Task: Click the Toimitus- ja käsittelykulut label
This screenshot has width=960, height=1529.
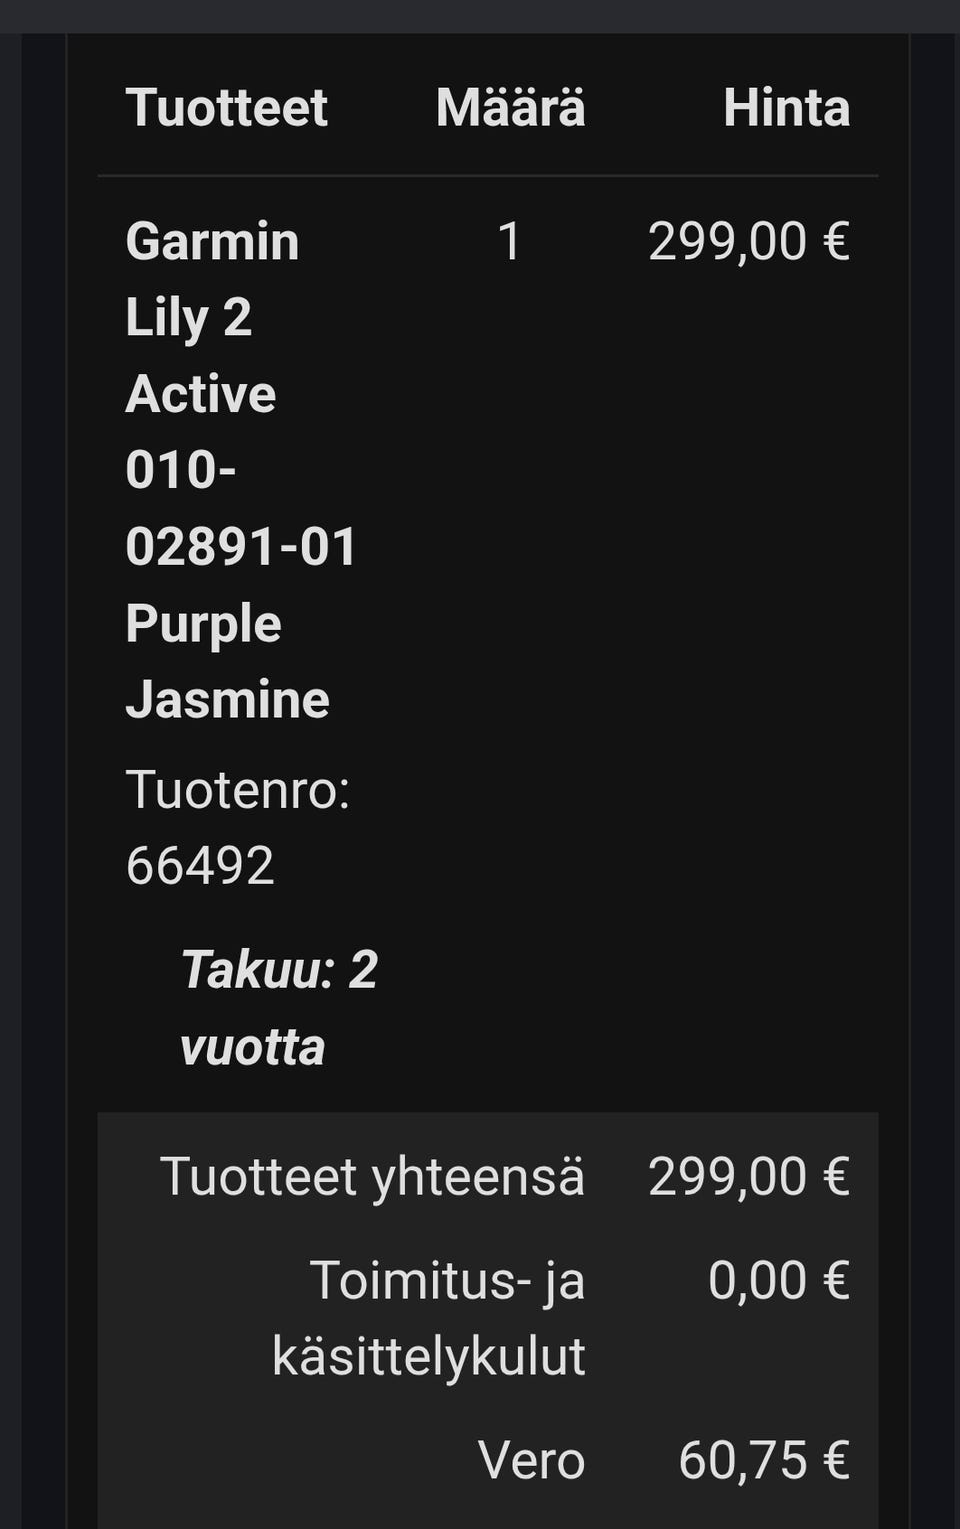Action: pos(430,1318)
